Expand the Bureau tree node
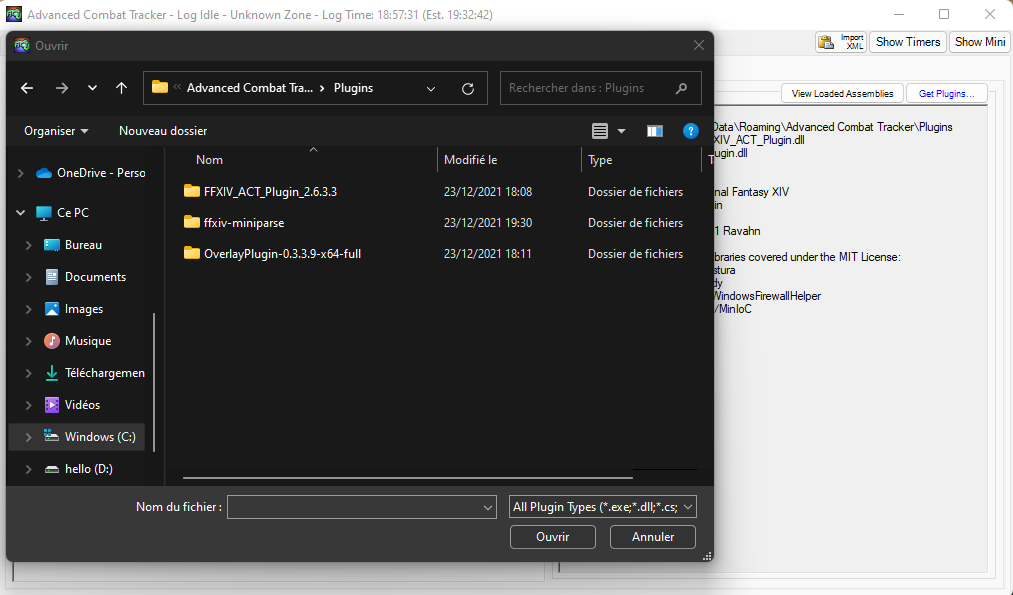Viewport: 1013px width, 595px height. 28,245
